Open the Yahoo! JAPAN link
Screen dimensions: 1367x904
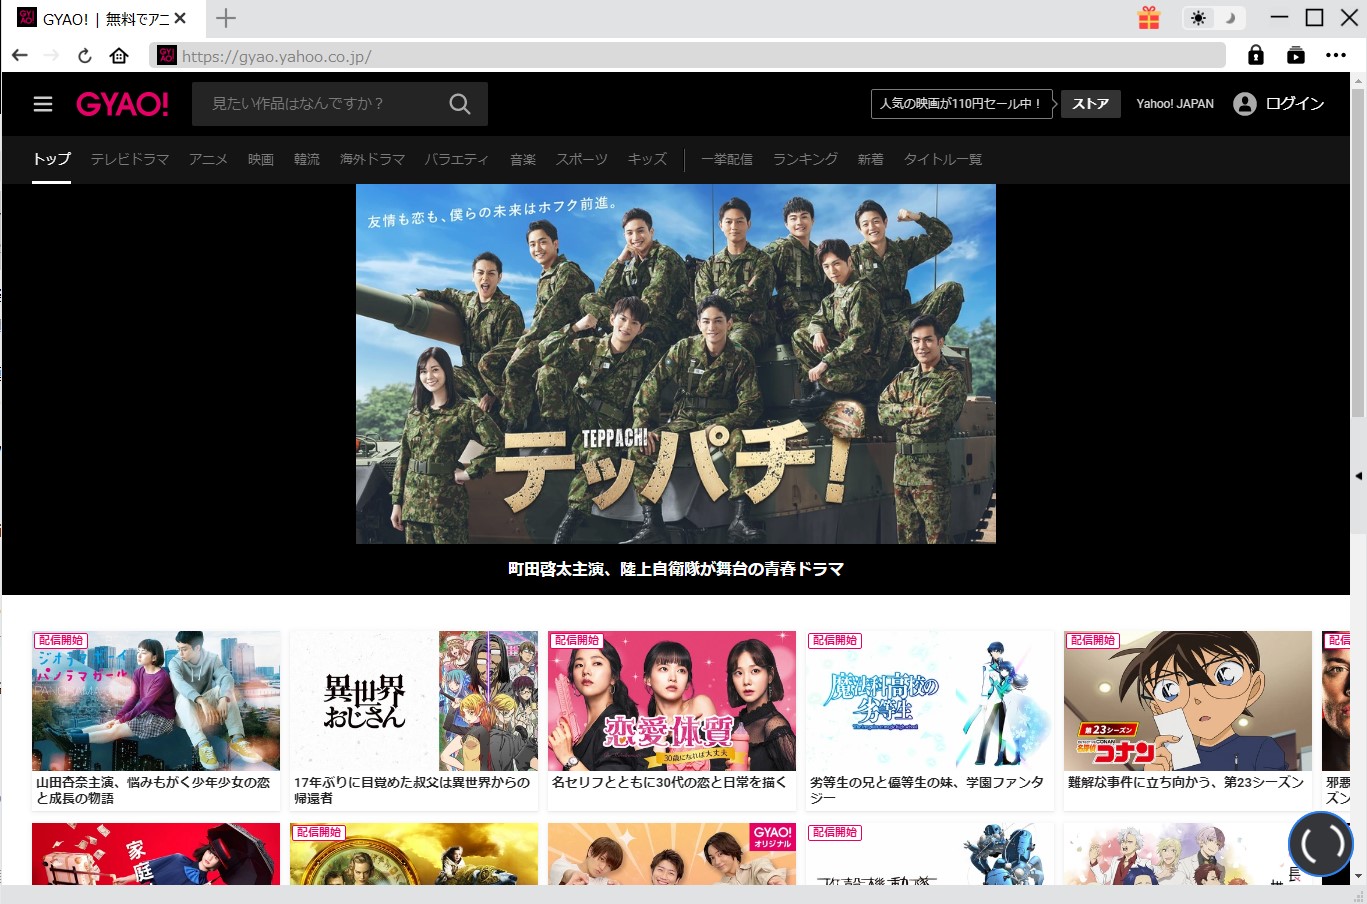pos(1175,104)
